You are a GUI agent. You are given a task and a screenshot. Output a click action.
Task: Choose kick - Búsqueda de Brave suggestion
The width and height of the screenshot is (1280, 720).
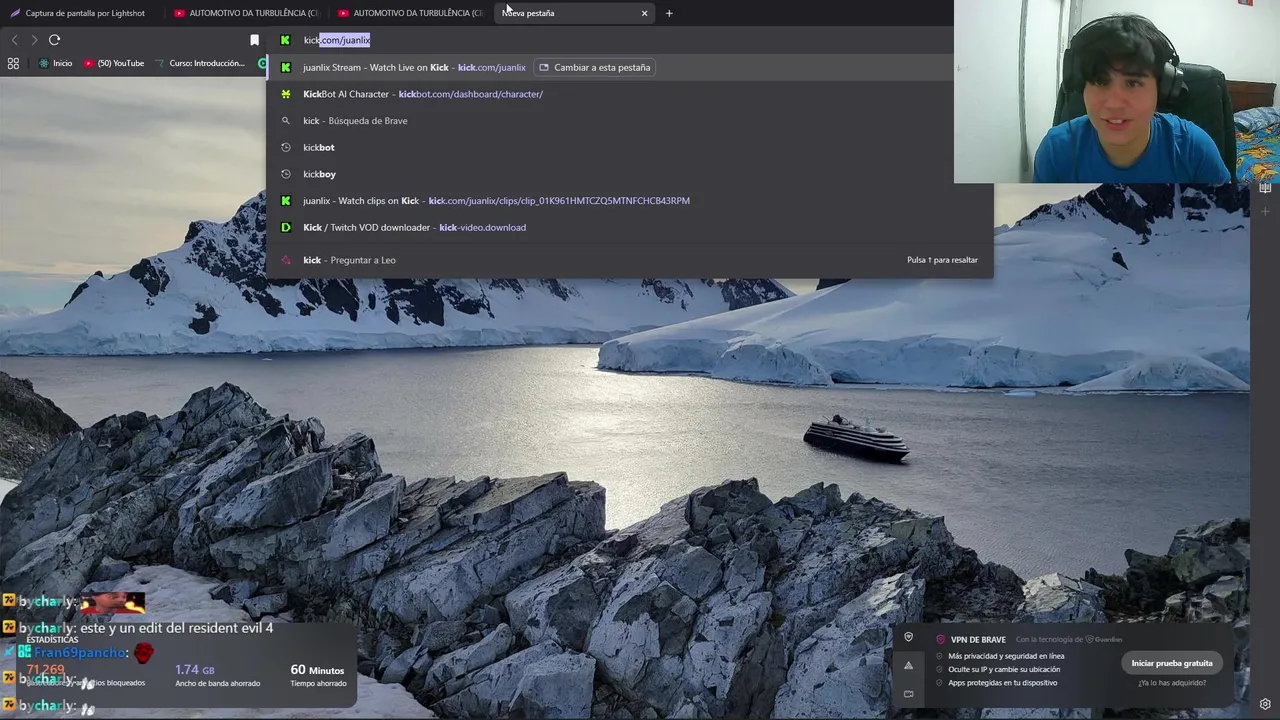pyautogui.click(x=630, y=121)
